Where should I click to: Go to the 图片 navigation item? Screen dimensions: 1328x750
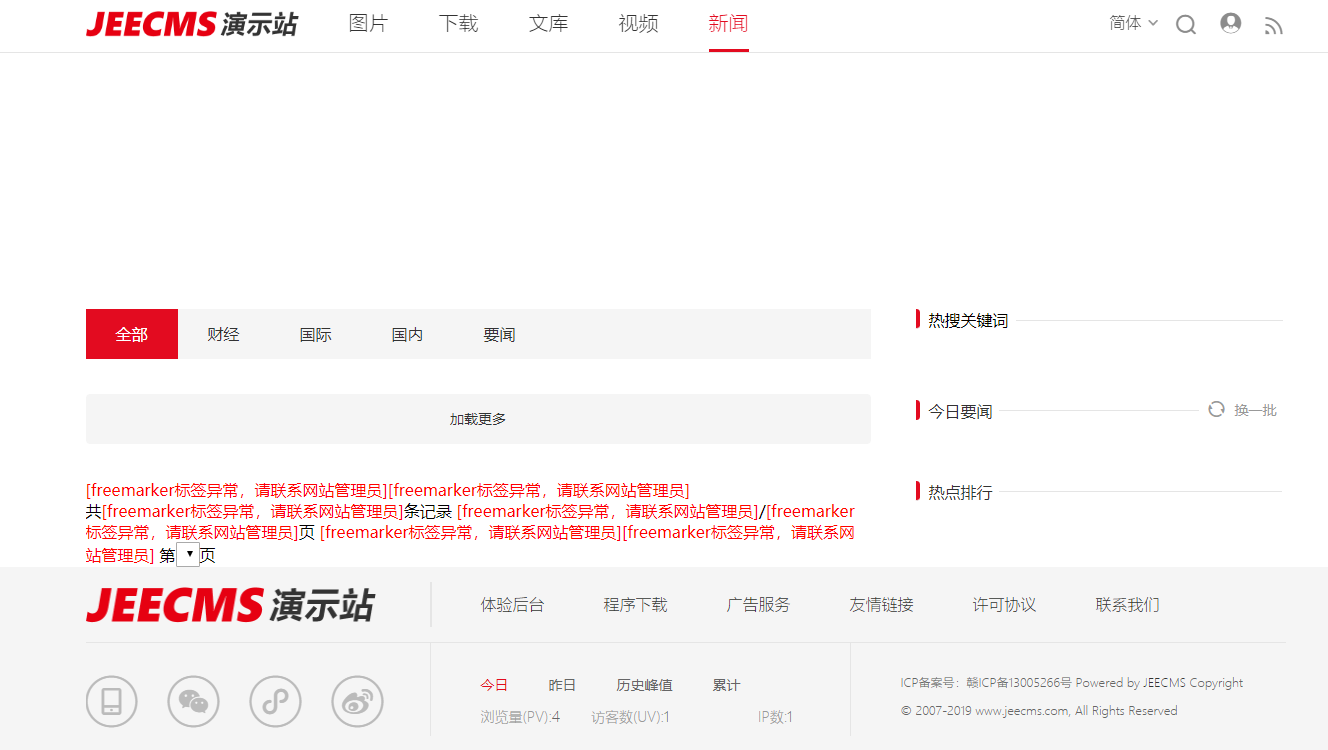tap(369, 24)
